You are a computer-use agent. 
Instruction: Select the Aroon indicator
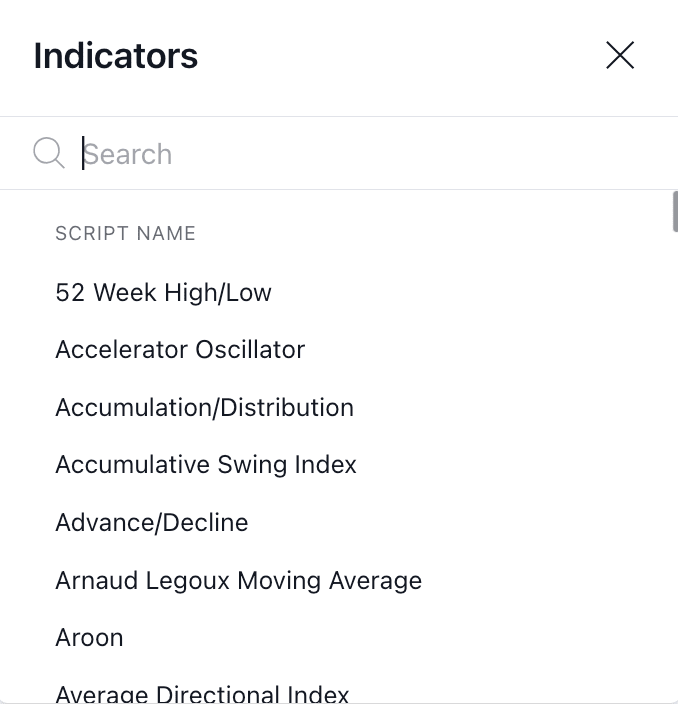[x=89, y=638]
